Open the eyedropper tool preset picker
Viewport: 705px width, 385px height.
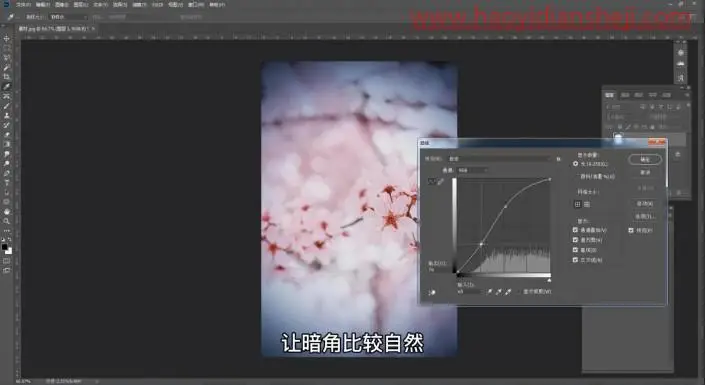(12, 17)
